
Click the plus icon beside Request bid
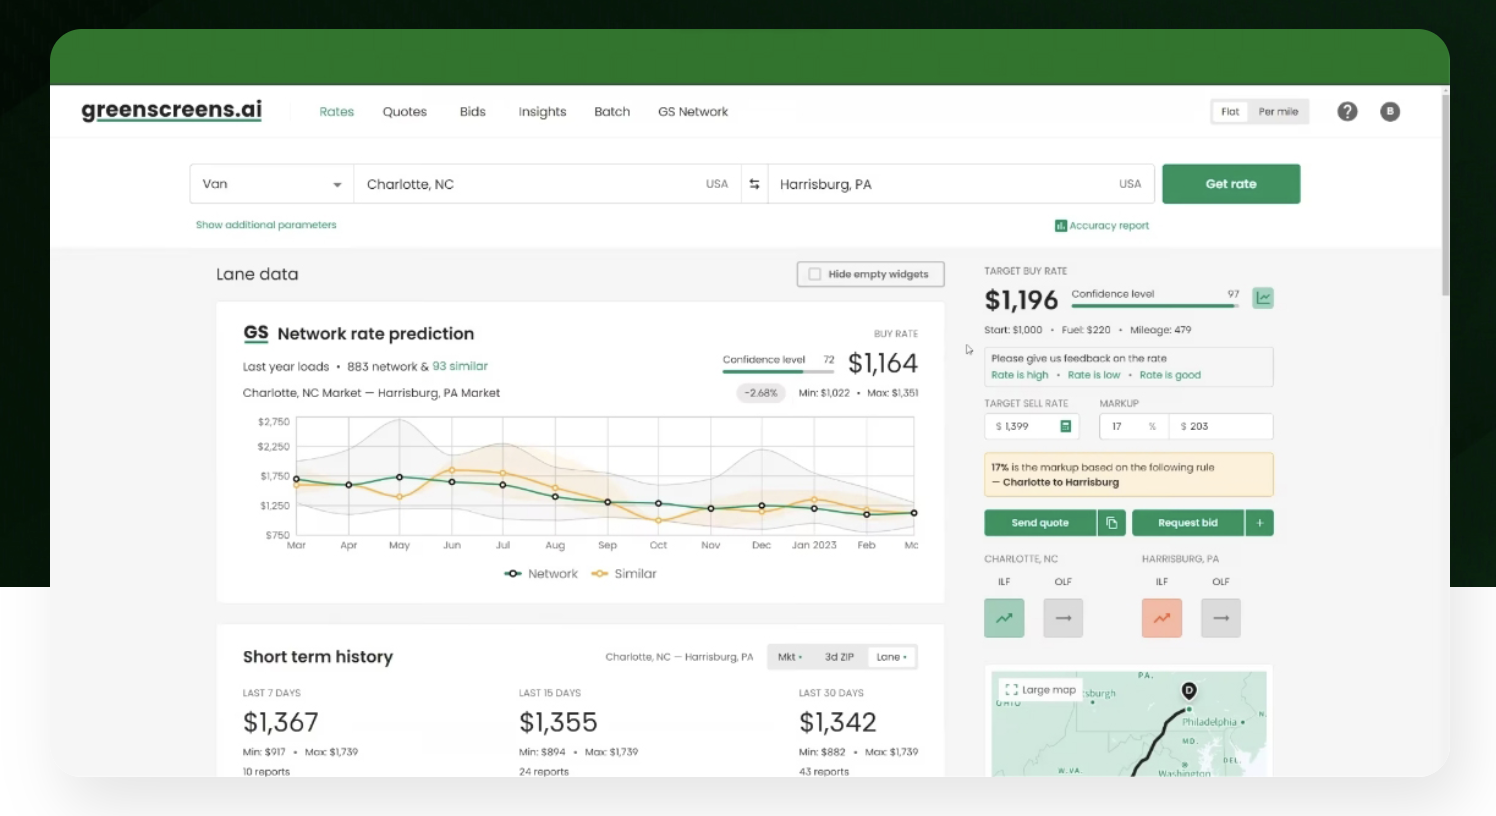point(1259,523)
